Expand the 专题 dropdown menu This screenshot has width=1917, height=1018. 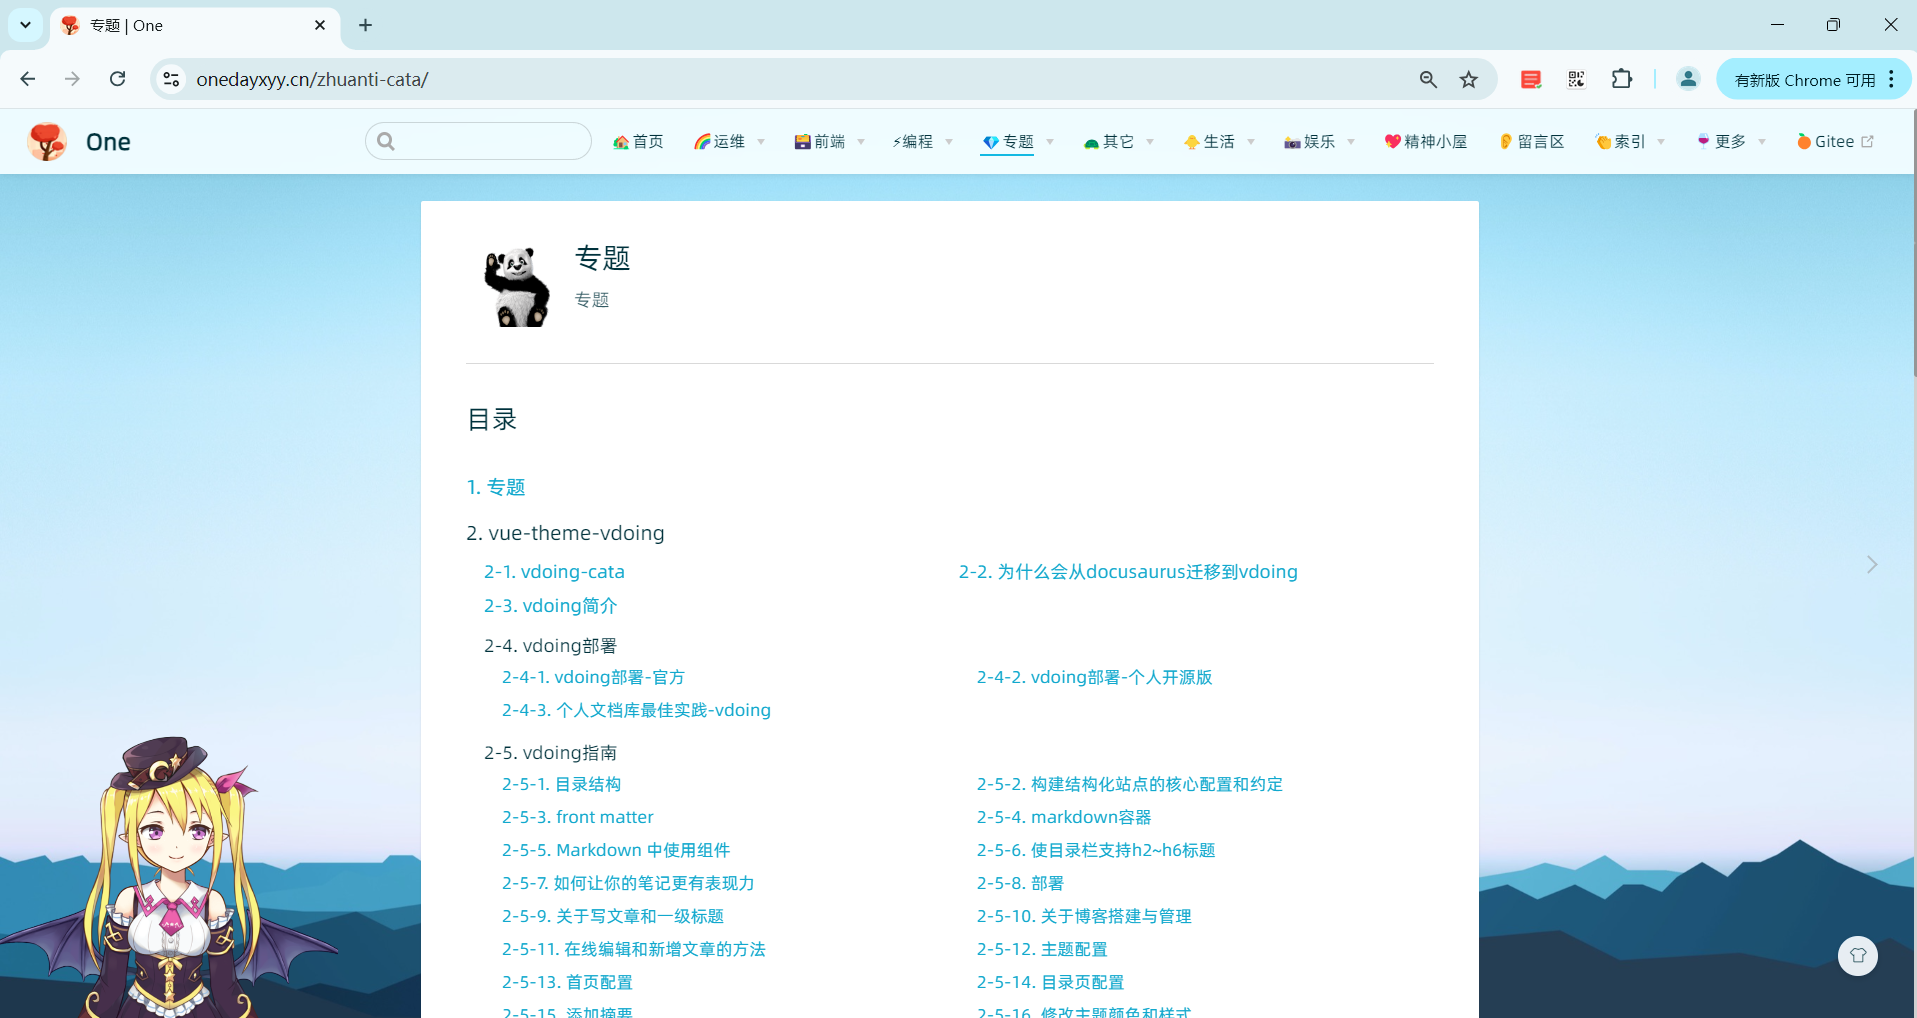pos(1018,142)
